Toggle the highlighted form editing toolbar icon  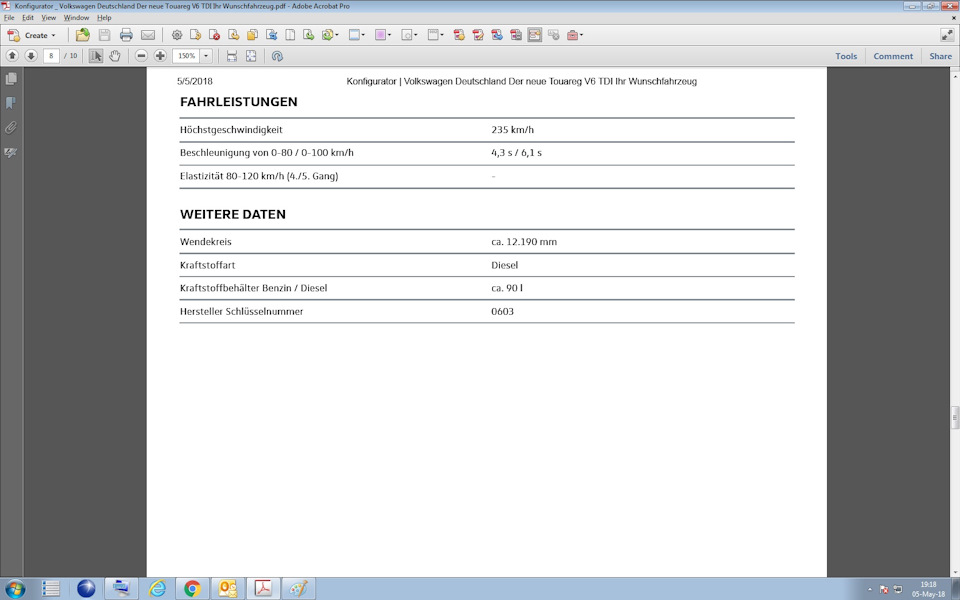[534, 35]
